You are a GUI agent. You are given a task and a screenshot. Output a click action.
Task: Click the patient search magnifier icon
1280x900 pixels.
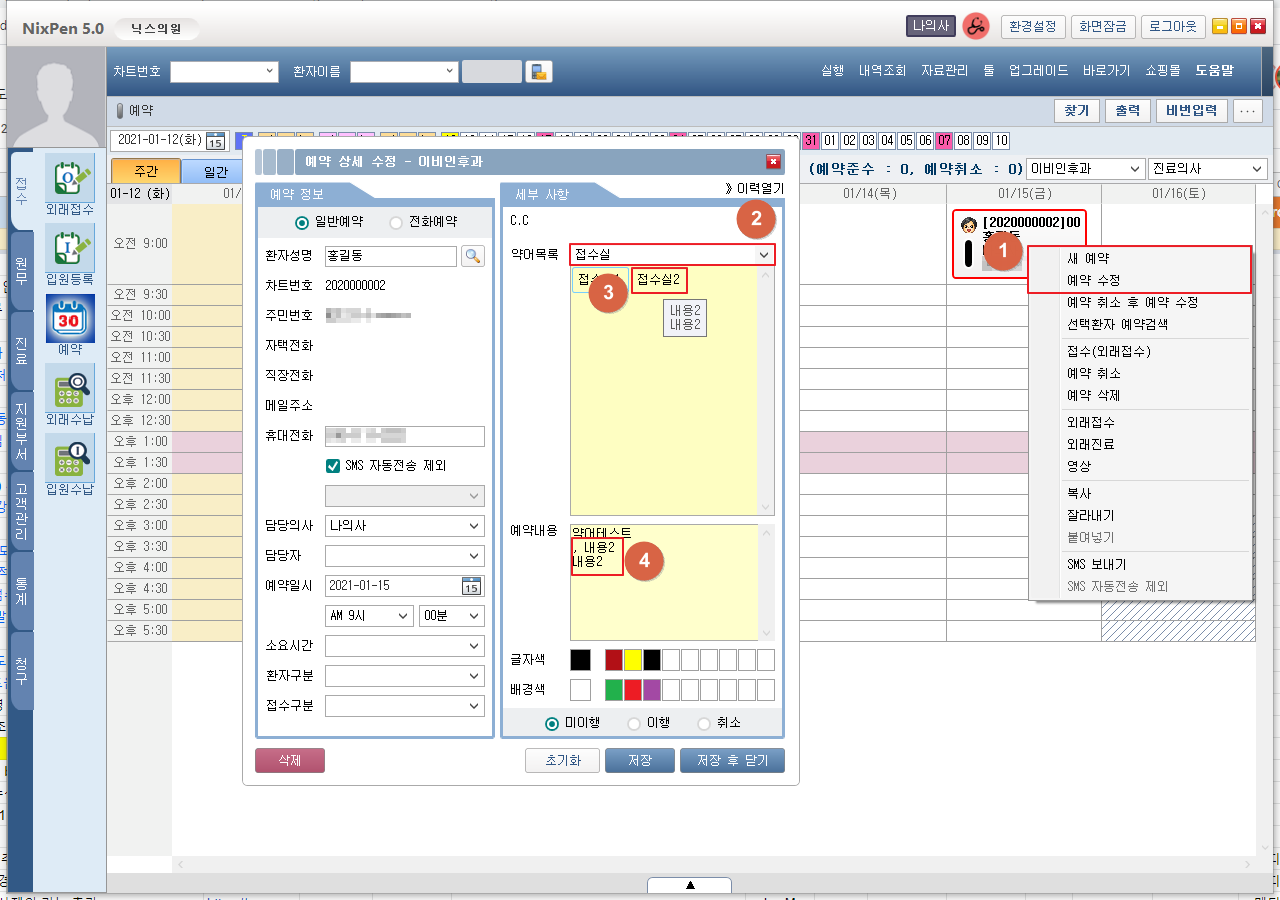pos(473,256)
